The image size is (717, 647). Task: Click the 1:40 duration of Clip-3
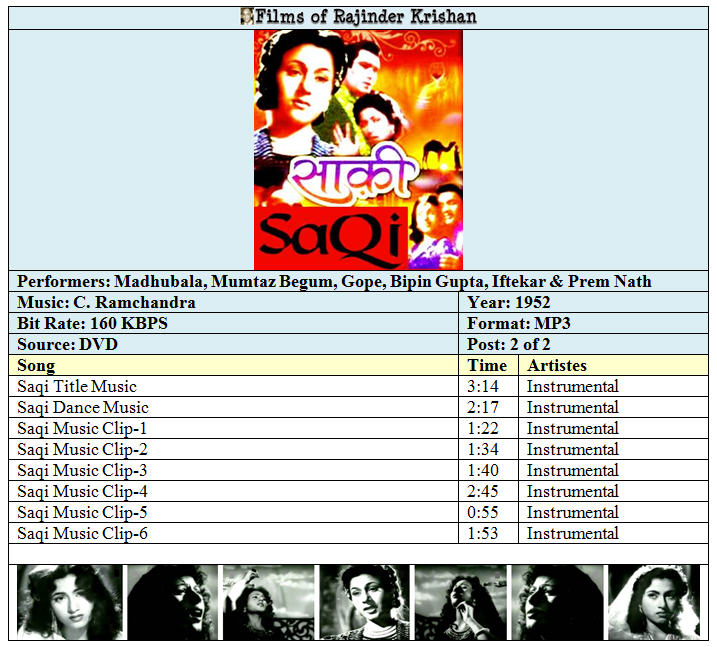(x=482, y=471)
